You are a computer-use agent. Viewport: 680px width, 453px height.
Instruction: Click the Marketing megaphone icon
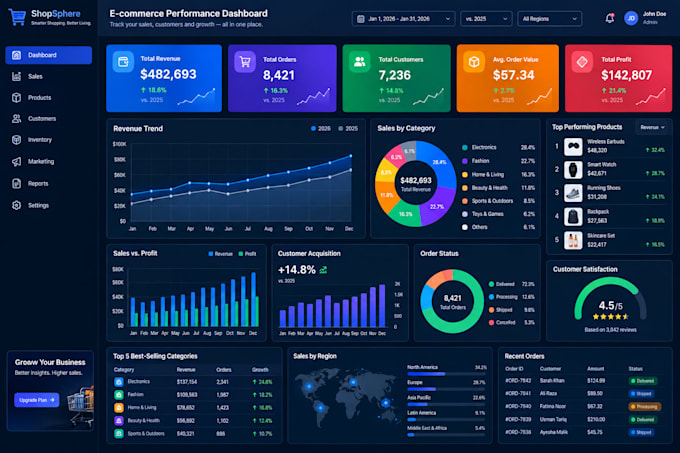(x=16, y=161)
